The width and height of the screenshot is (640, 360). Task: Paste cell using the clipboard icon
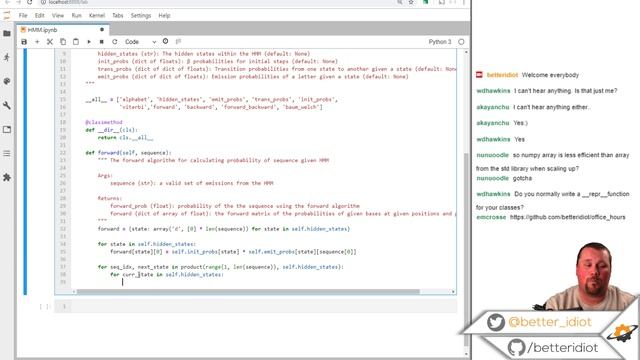(76, 42)
